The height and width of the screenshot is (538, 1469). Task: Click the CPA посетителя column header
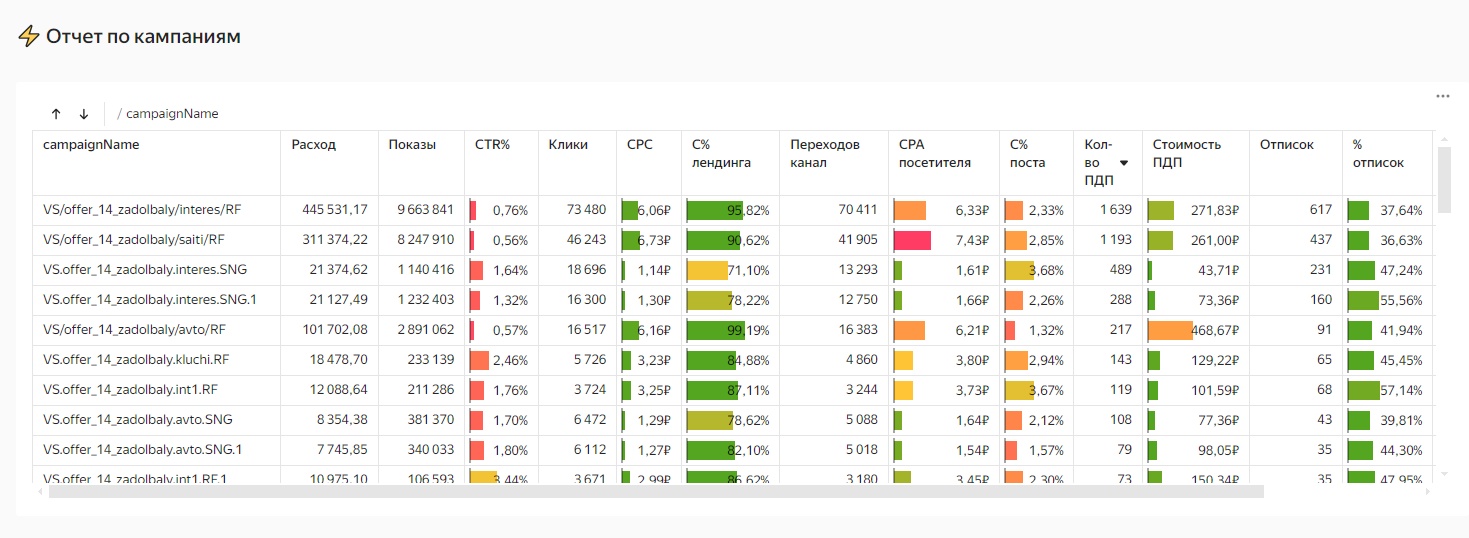pos(944,163)
